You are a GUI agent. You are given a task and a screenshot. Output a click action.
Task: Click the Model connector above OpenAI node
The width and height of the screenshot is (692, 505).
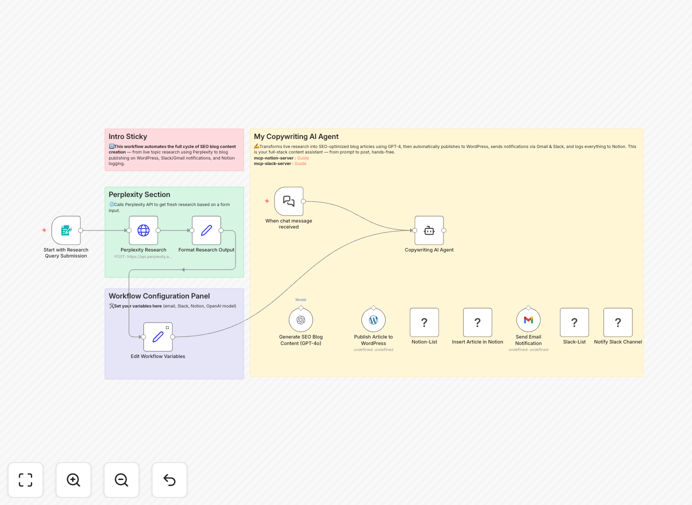[x=301, y=308]
